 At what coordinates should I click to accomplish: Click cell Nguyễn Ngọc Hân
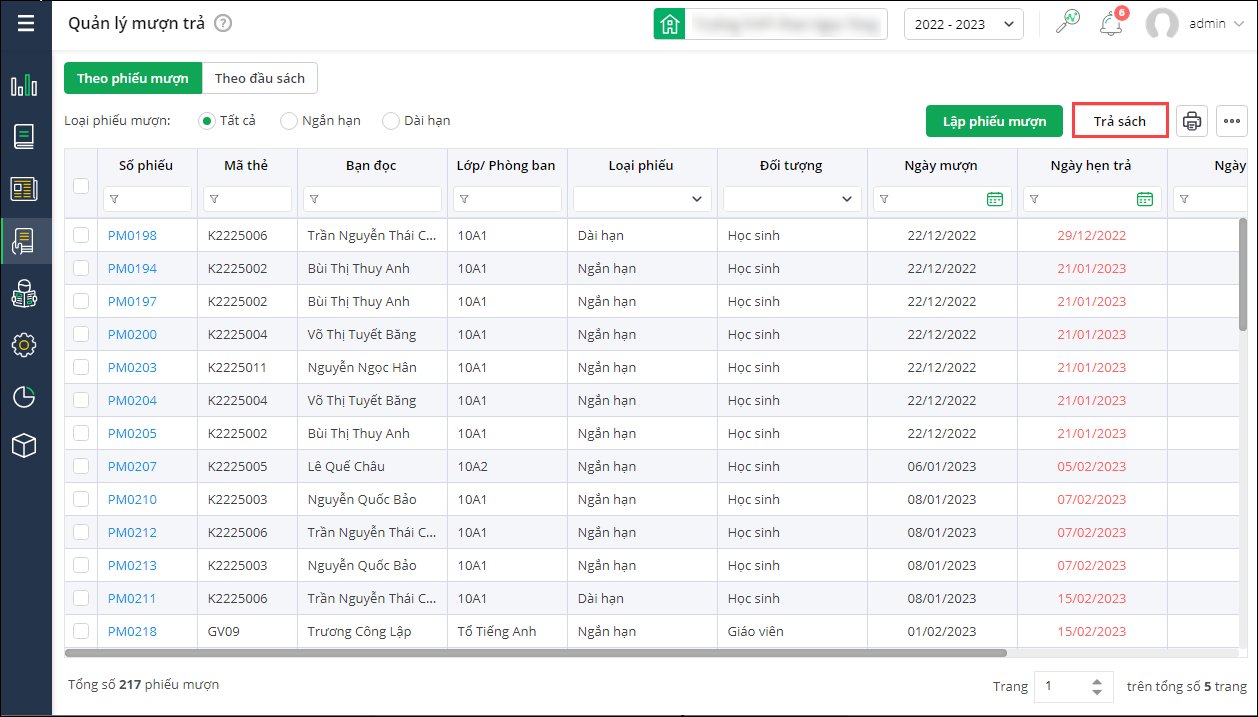[362, 367]
